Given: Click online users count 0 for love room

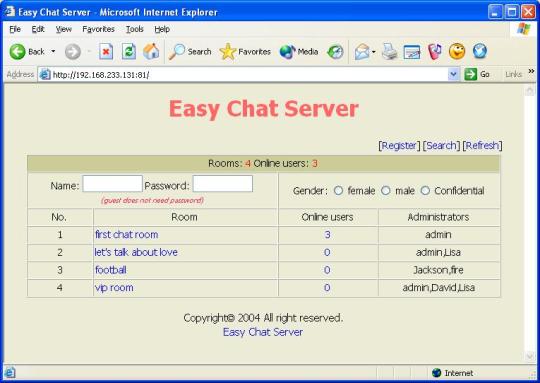Looking at the screenshot, I should coord(327,252).
